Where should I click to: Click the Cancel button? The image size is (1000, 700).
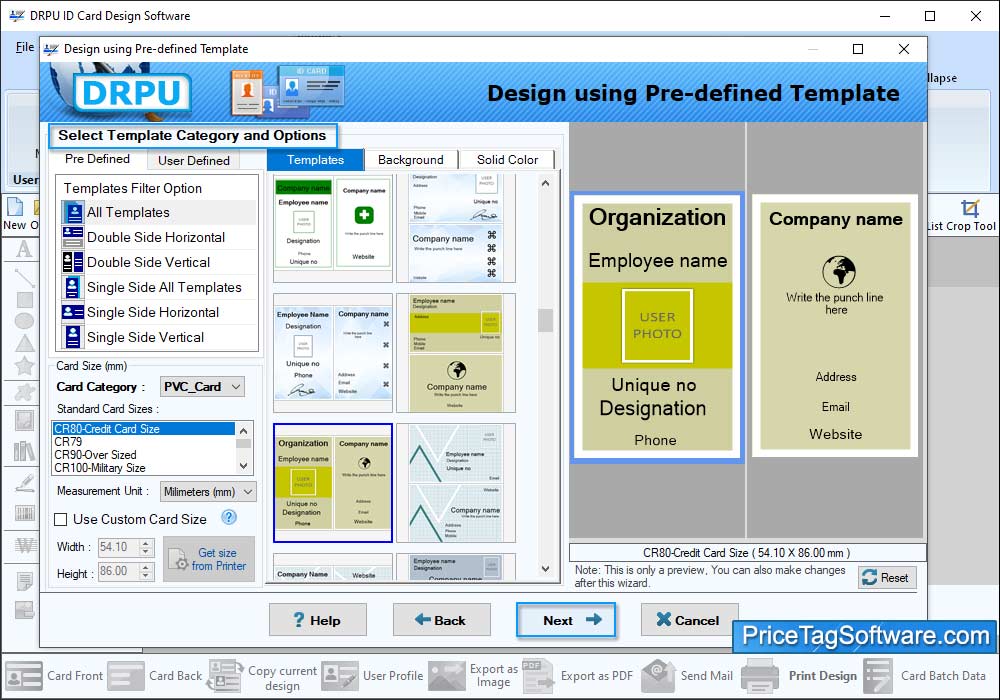(x=689, y=620)
